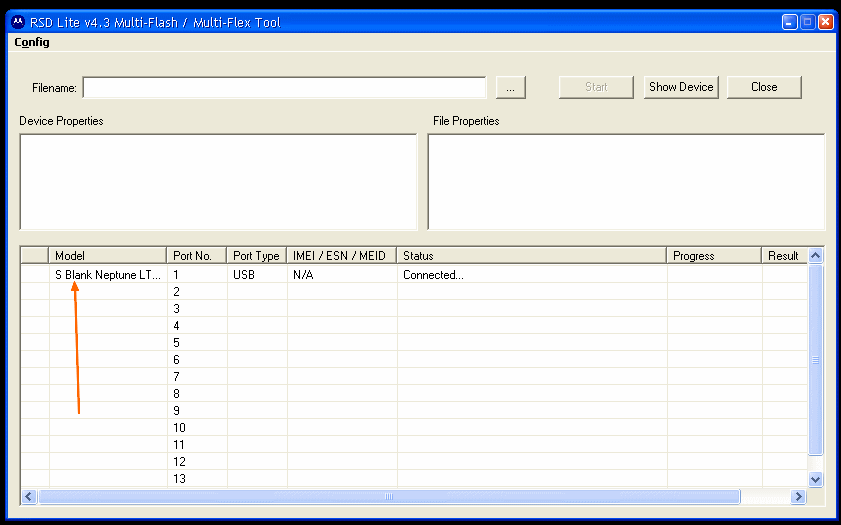The width and height of the screenshot is (841, 525).
Task: Select the row for port number 5
Action: click(414, 343)
